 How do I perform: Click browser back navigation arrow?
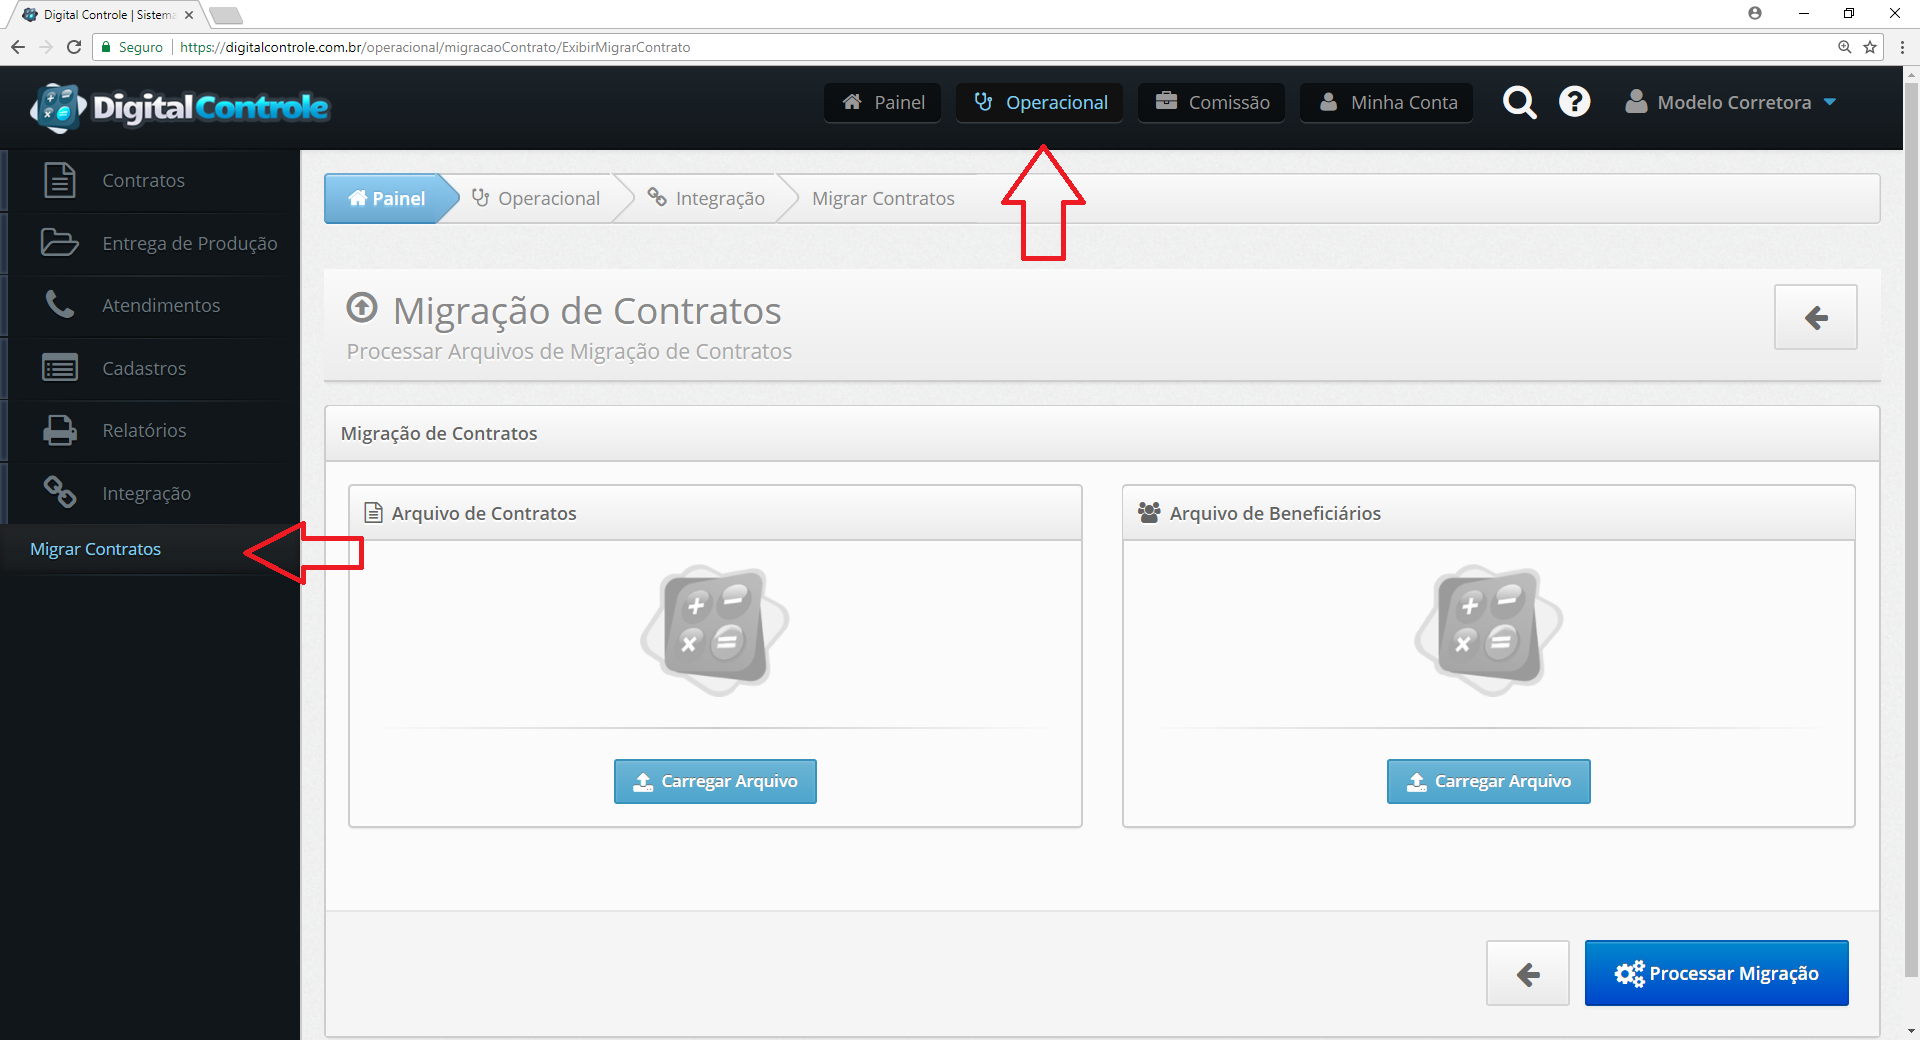pos(18,47)
